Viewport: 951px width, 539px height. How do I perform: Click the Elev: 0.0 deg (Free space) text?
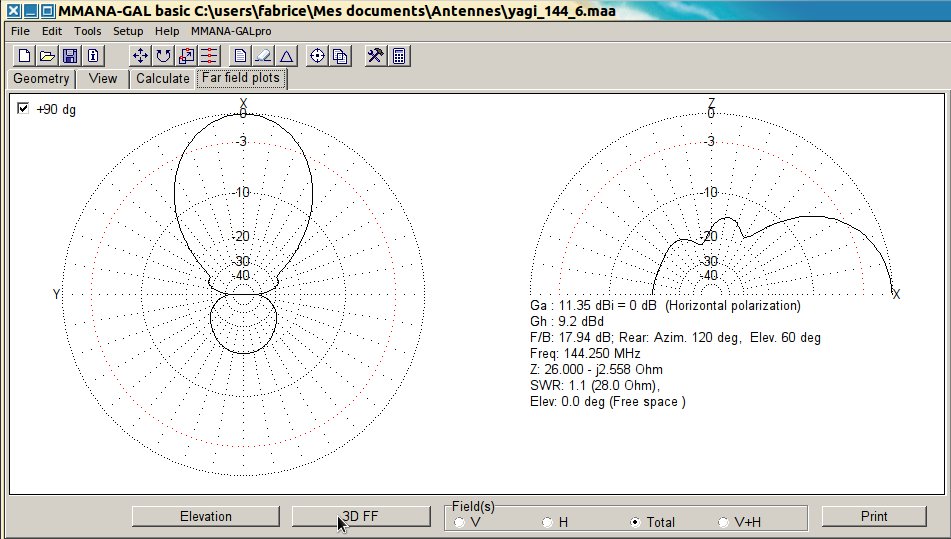coord(608,401)
